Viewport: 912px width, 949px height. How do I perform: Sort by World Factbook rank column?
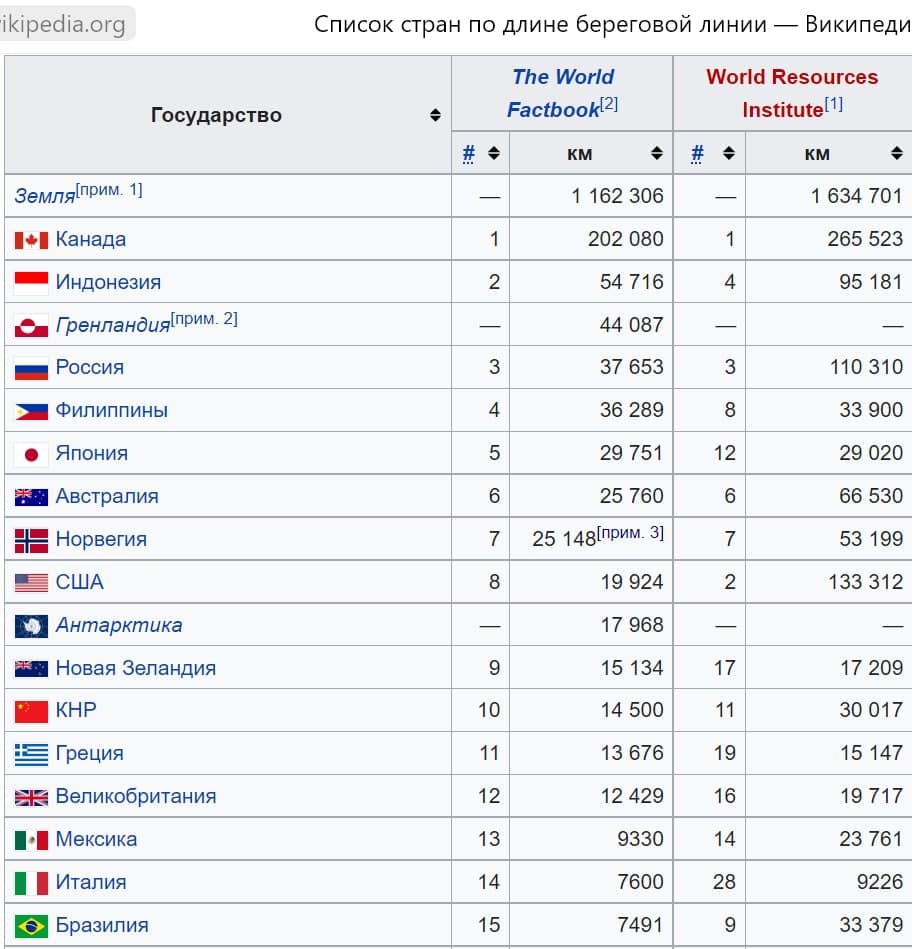(x=493, y=154)
